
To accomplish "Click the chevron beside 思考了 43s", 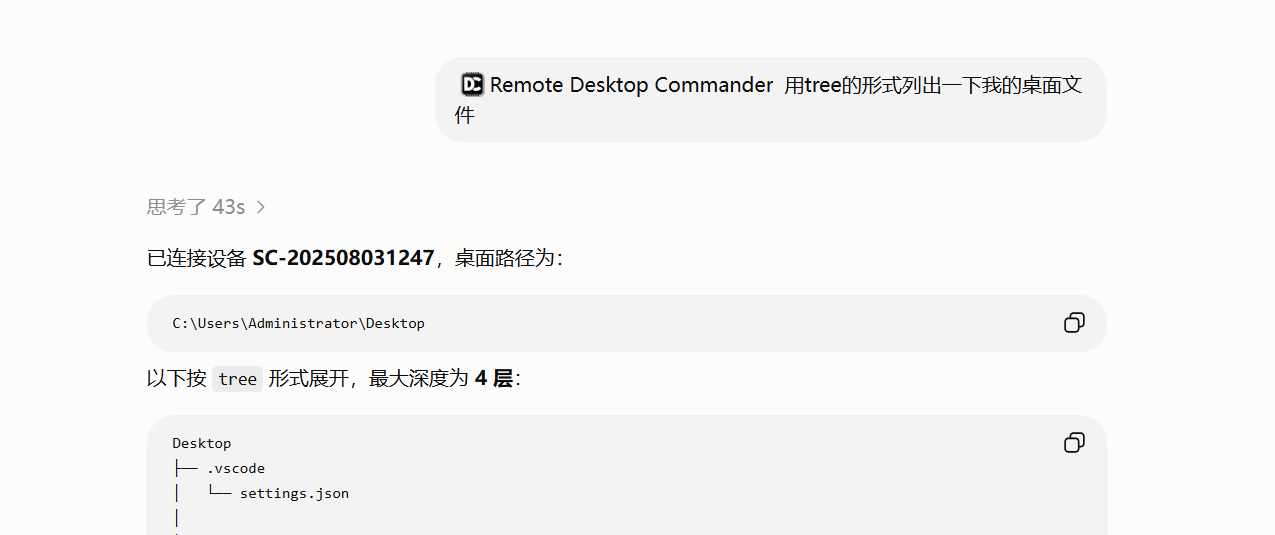I will (261, 207).
